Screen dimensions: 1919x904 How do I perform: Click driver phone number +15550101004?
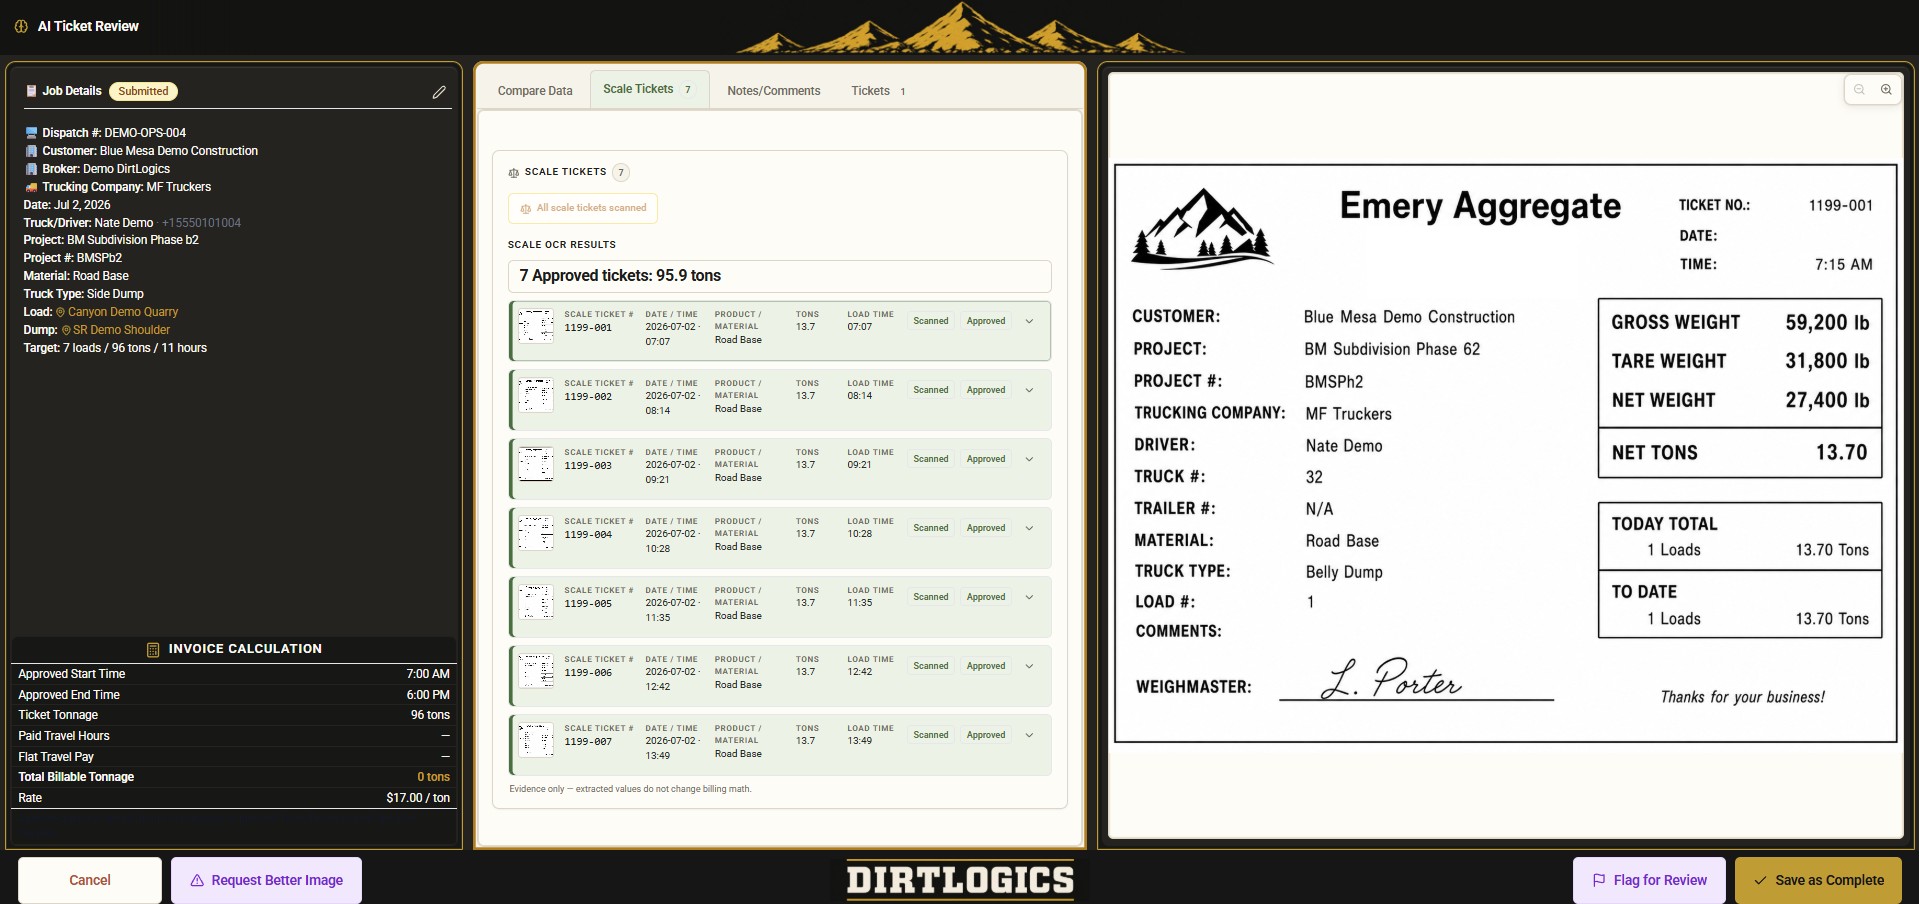click(x=201, y=223)
